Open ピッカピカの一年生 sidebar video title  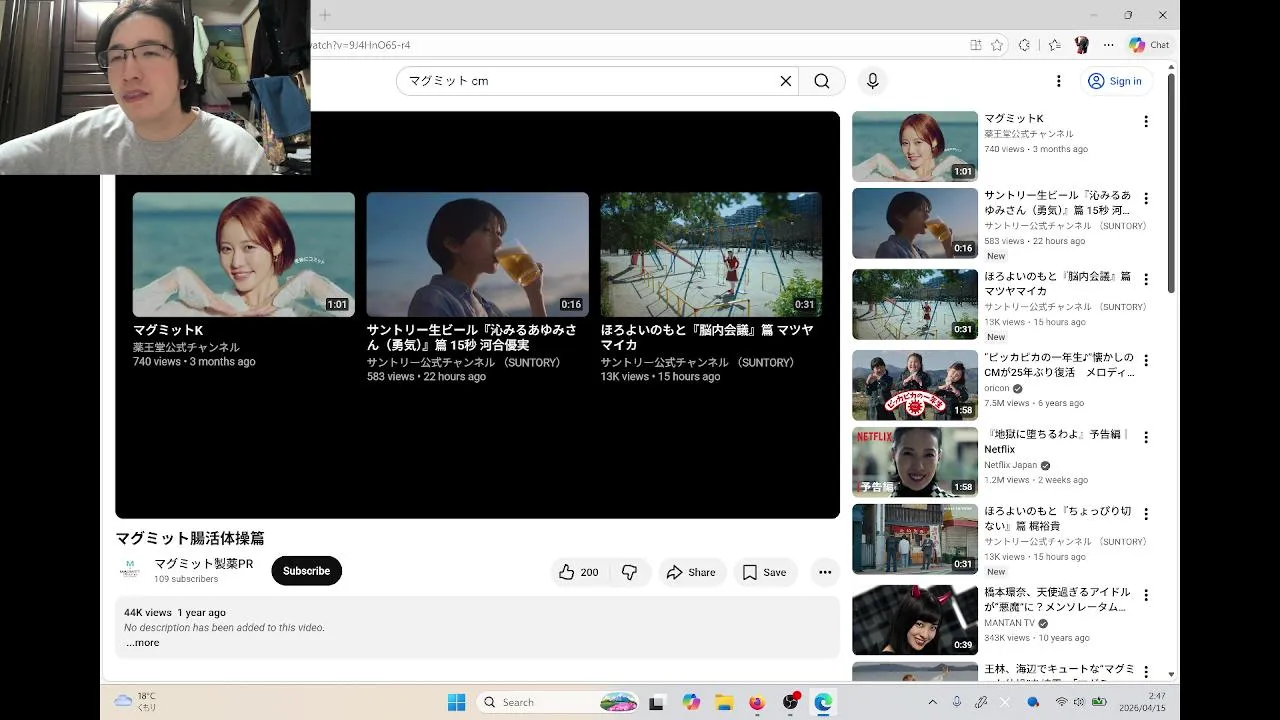[x=1059, y=365]
